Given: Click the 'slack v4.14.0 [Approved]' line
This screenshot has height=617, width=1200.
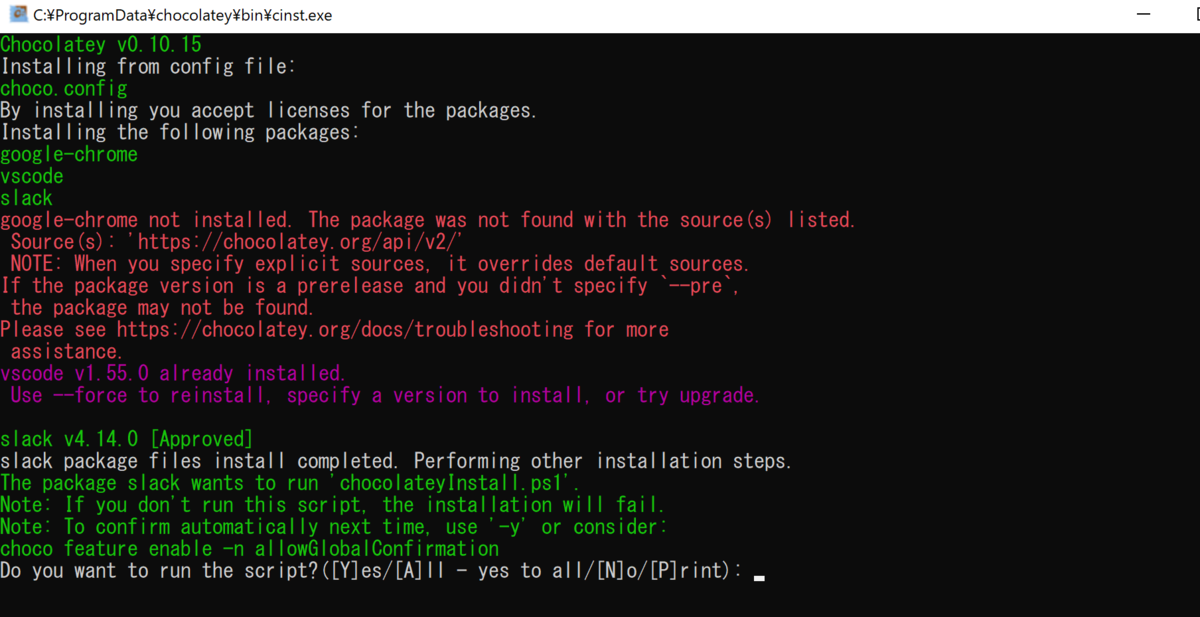Looking at the screenshot, I should click(126, 439).
